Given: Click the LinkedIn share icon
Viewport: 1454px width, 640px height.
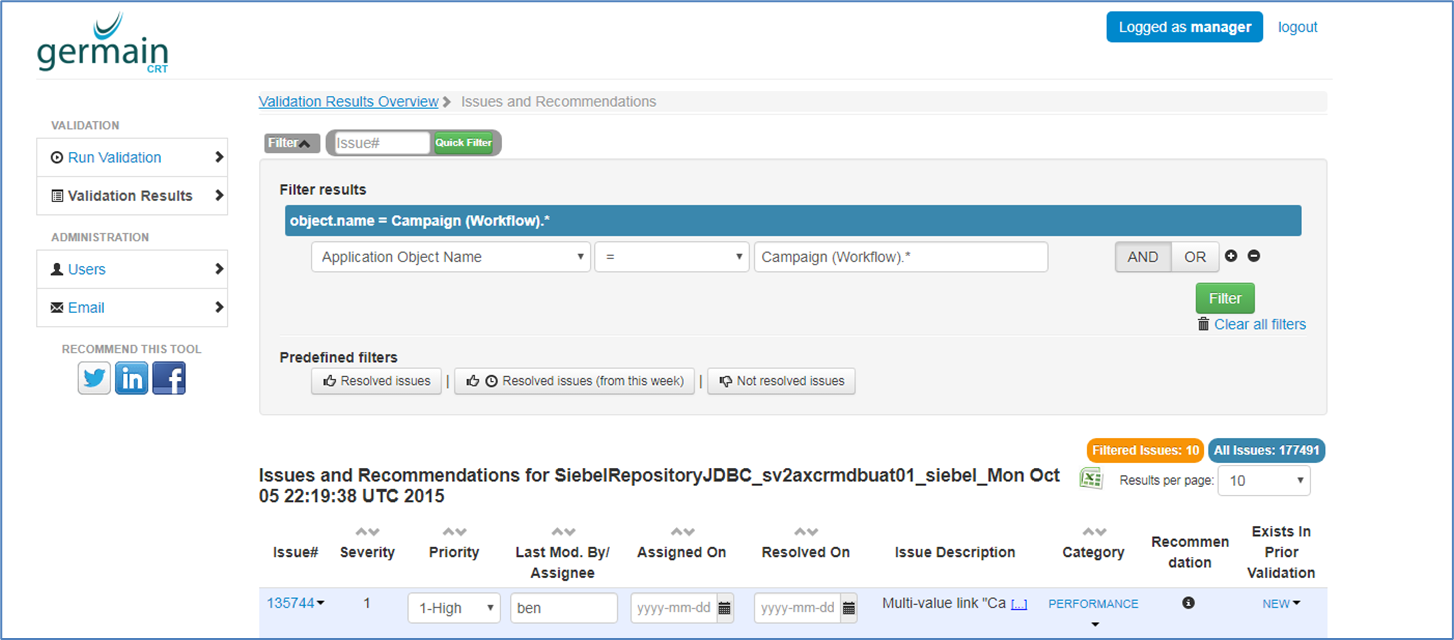Looking at the screenshot, I should 131,378.
